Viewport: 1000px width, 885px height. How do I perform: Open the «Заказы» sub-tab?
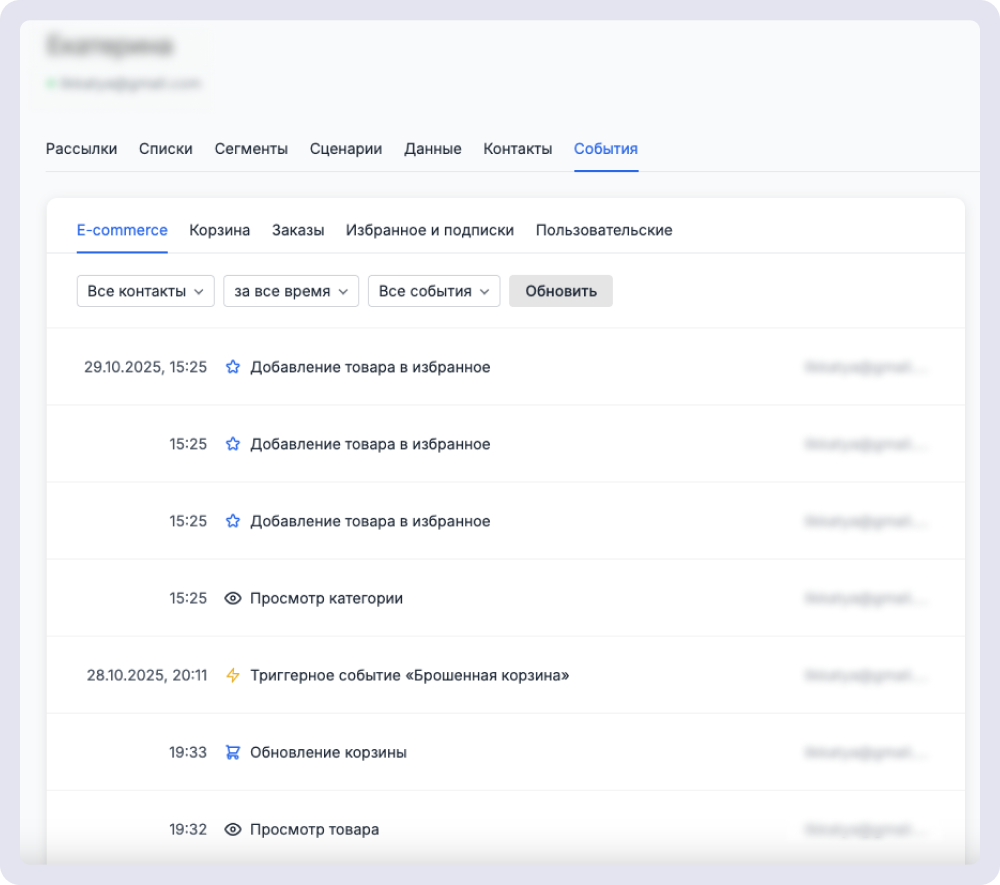coord(296,230)
